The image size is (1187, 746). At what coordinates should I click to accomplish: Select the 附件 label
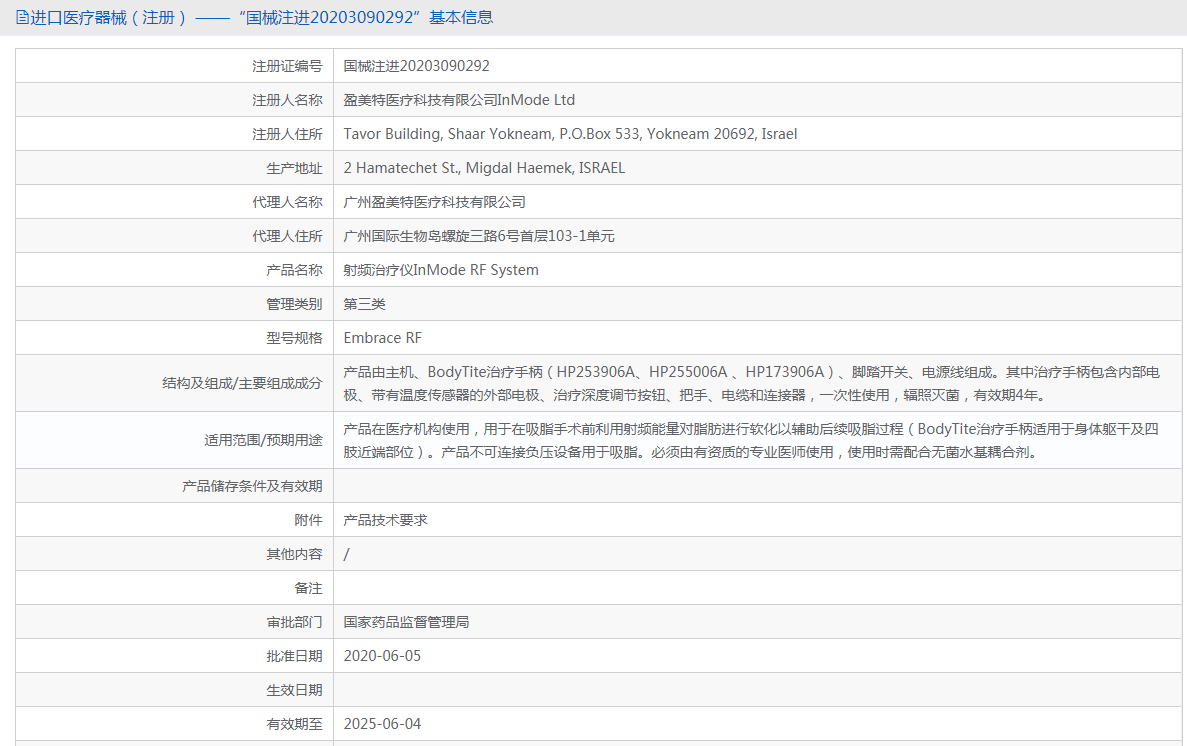click(308, 520)
